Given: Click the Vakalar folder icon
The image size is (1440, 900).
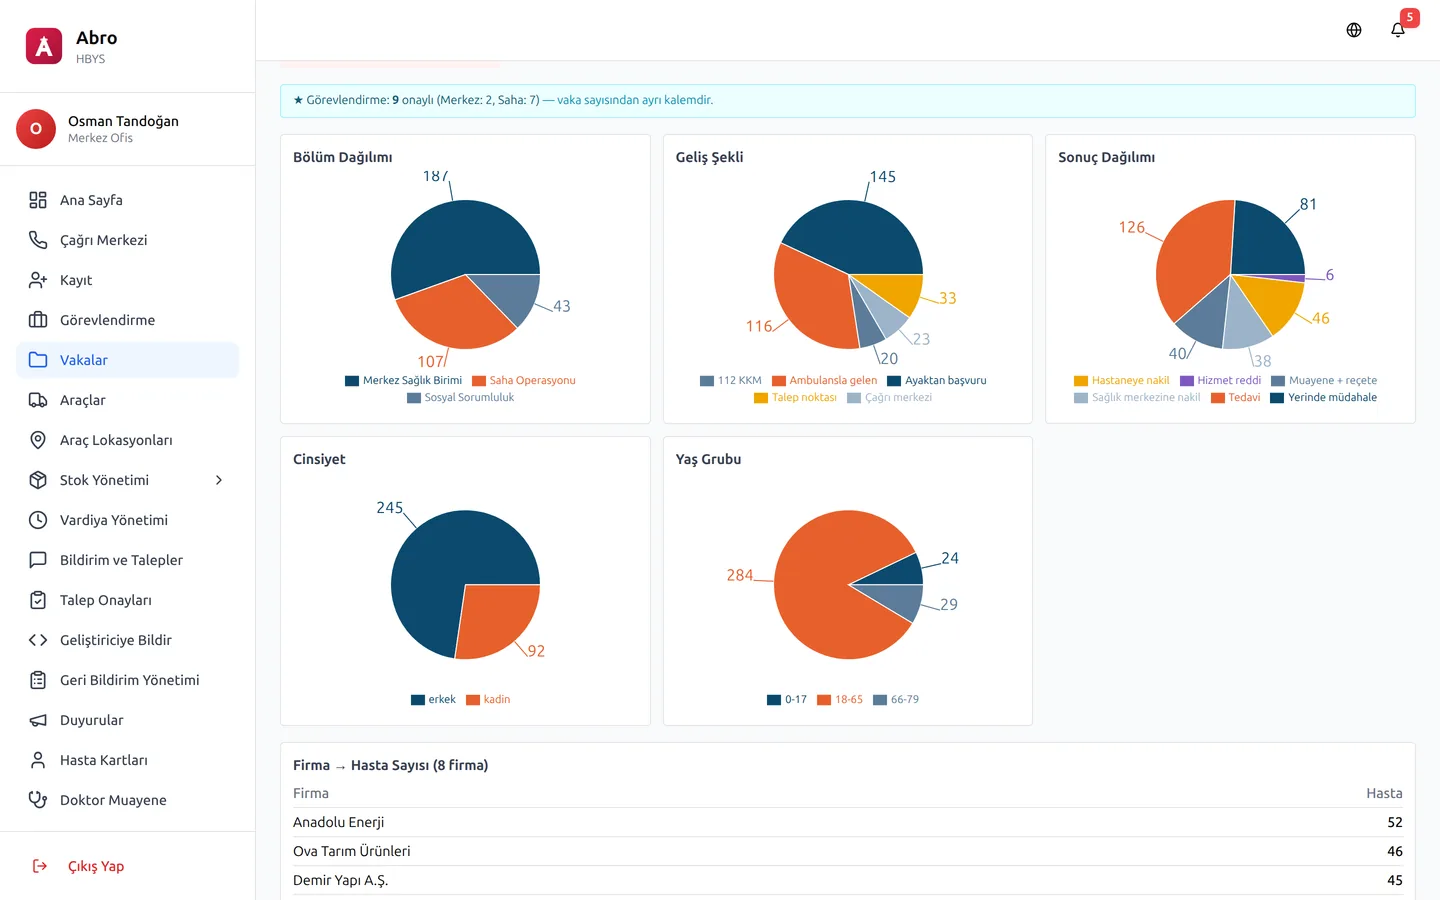Looking at the screenshot, I should (38, 360).
